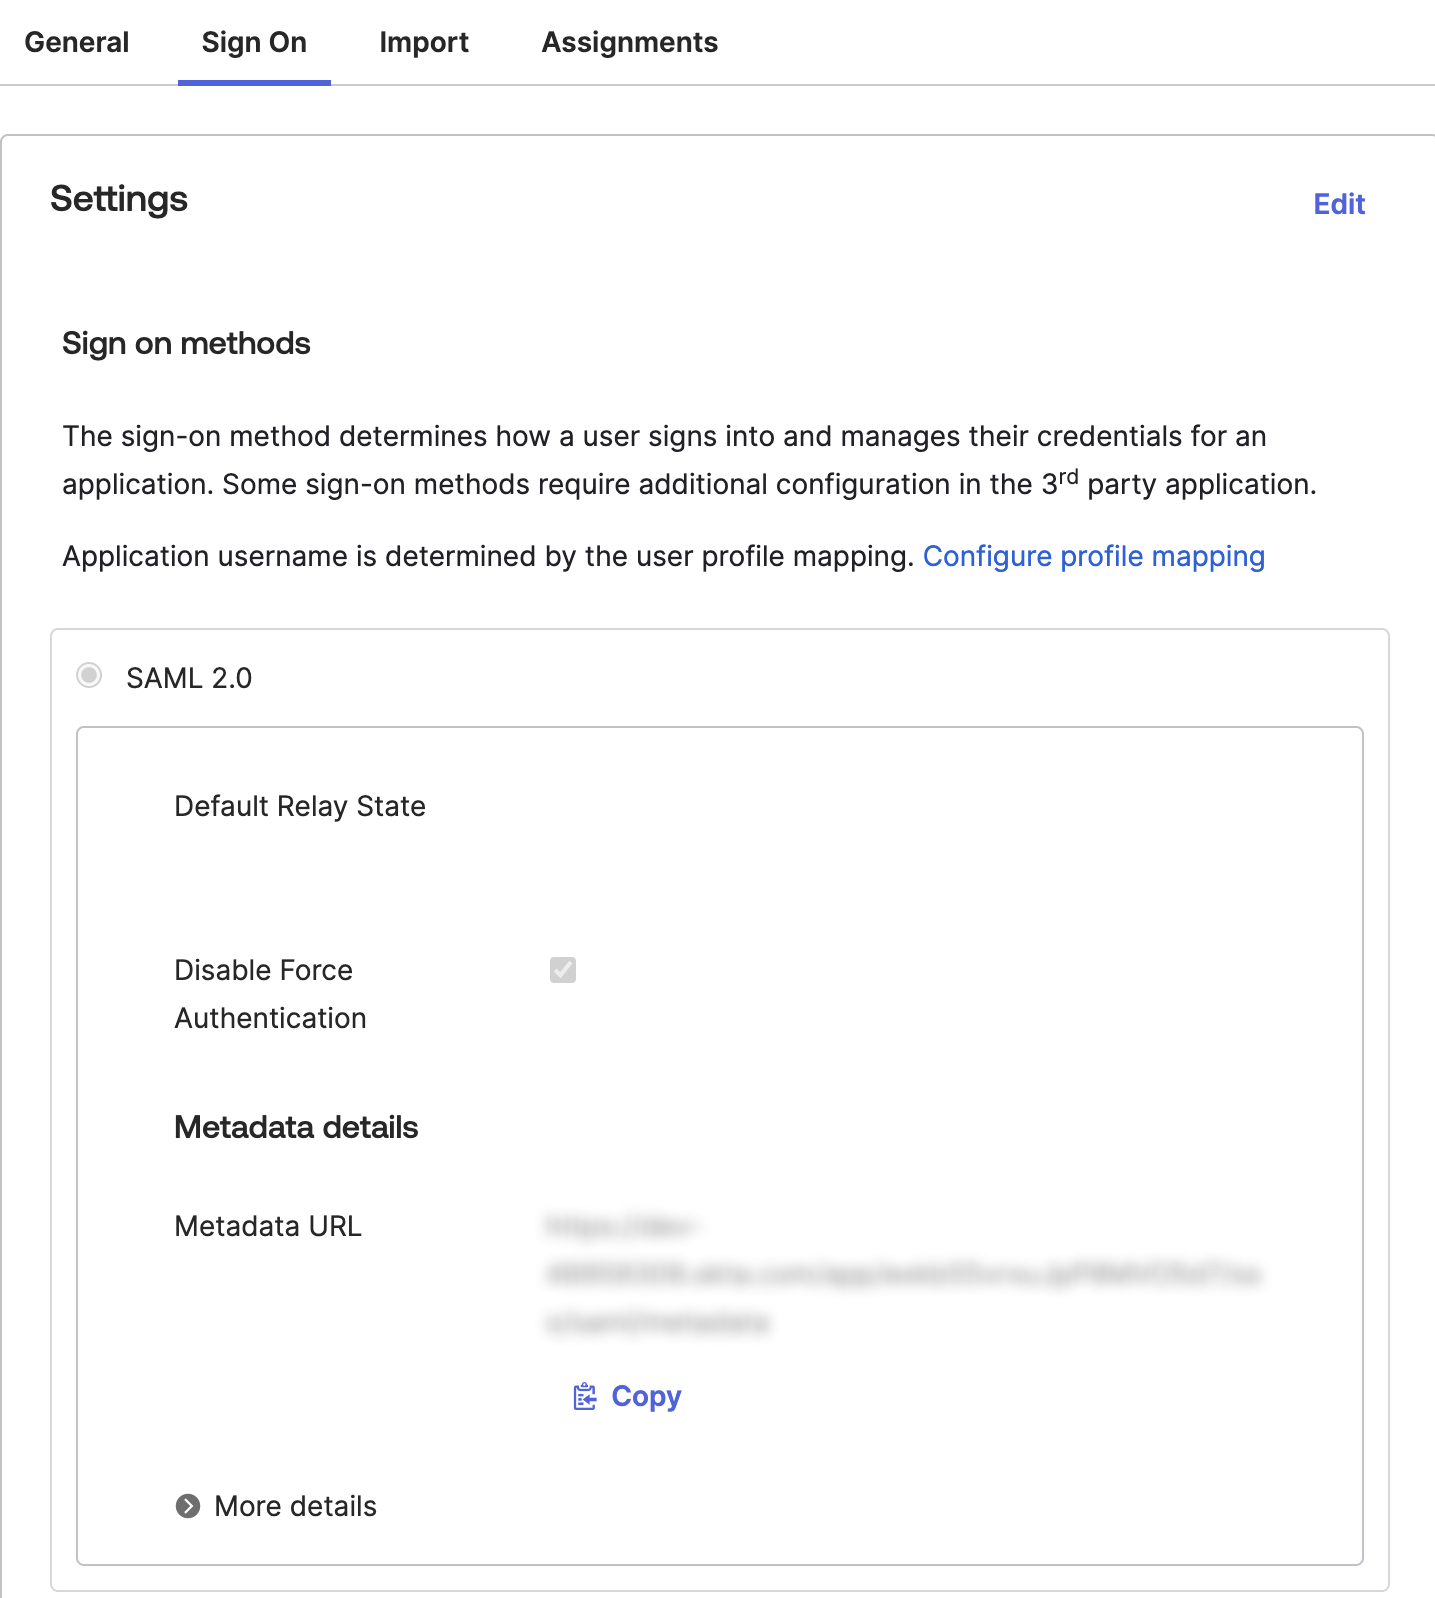Click the More details label text
This screenshot has height=1598, width=1435.
click(x=295, y=1506)
